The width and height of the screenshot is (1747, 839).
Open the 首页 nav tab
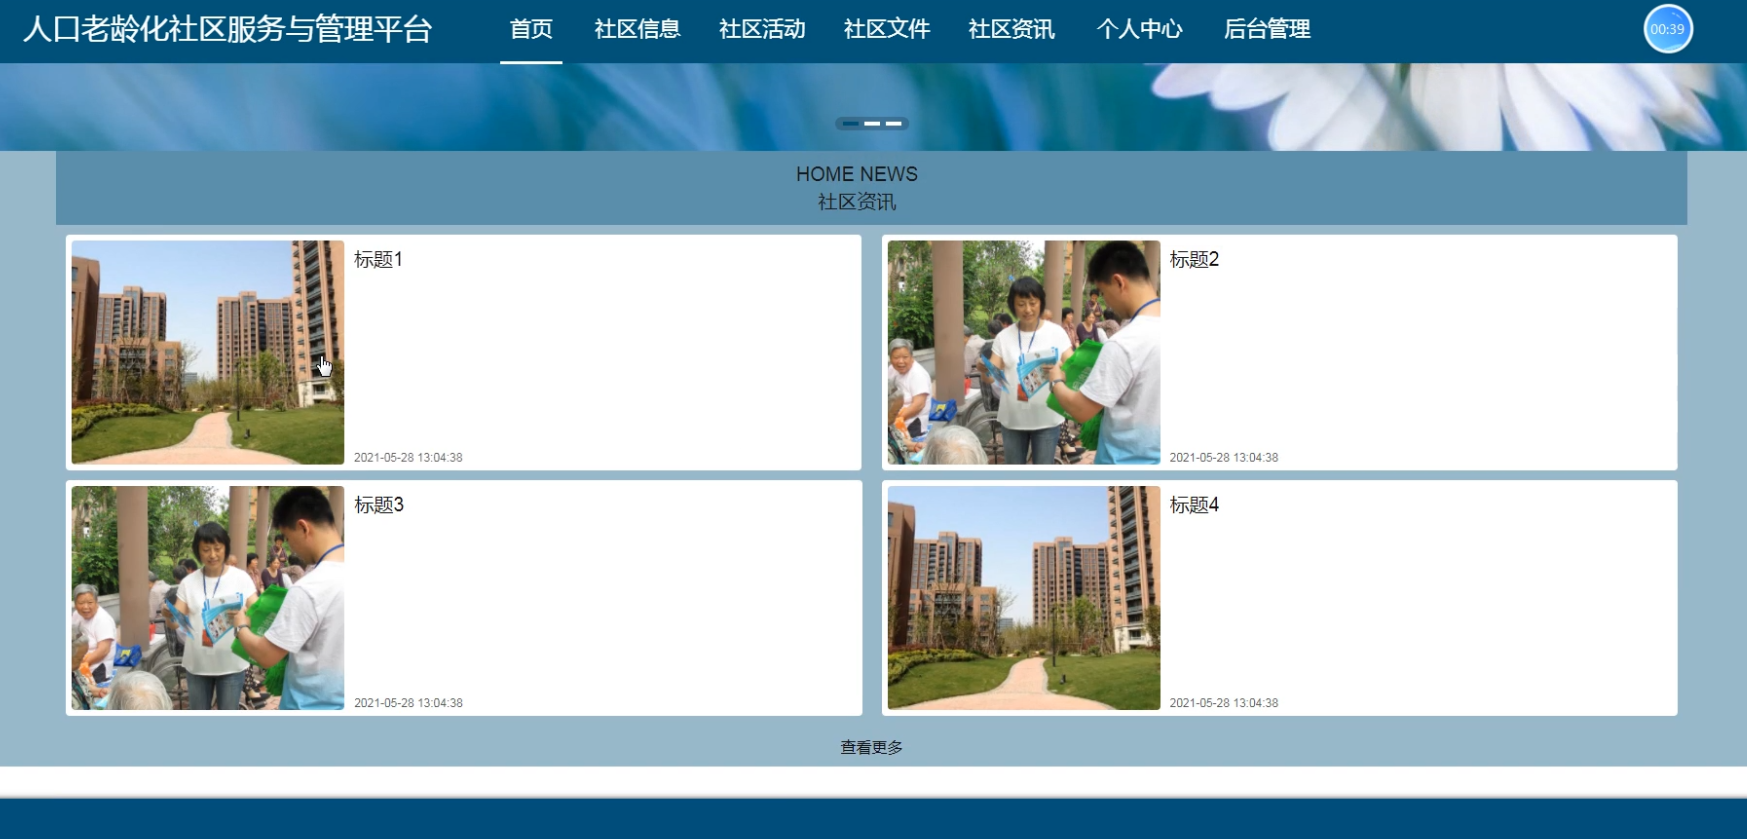point(531,30)
